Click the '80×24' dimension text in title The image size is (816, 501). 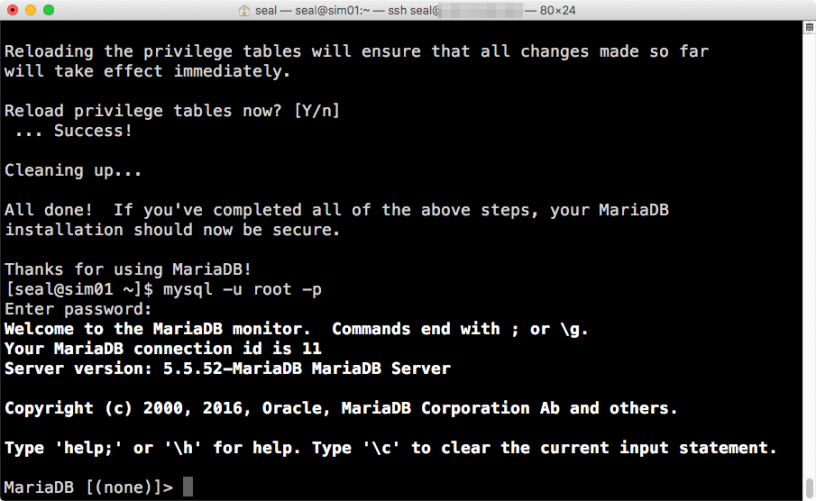tap(557, 10)
